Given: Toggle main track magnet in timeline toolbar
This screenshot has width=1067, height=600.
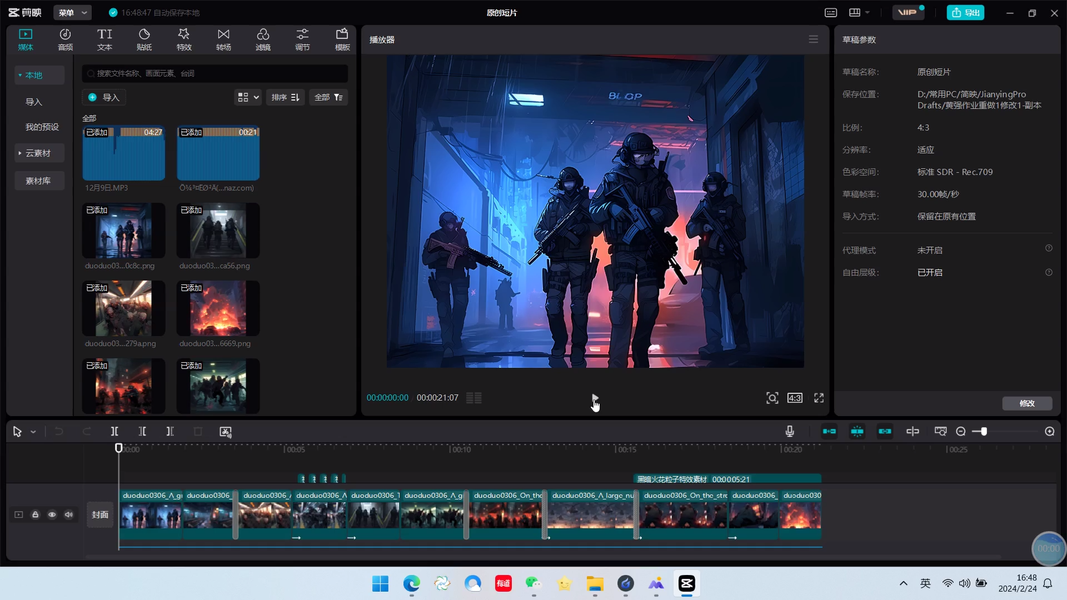Looking at the screenshot, I should 829,431.
